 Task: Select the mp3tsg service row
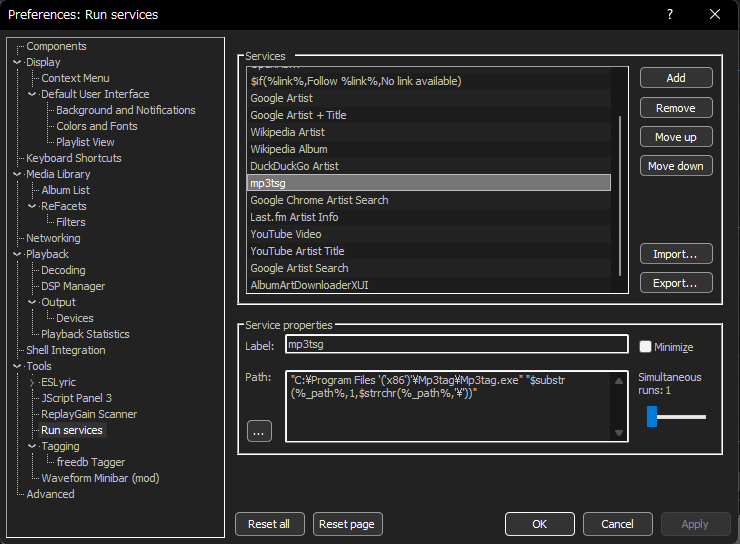[x=429, y=183]
